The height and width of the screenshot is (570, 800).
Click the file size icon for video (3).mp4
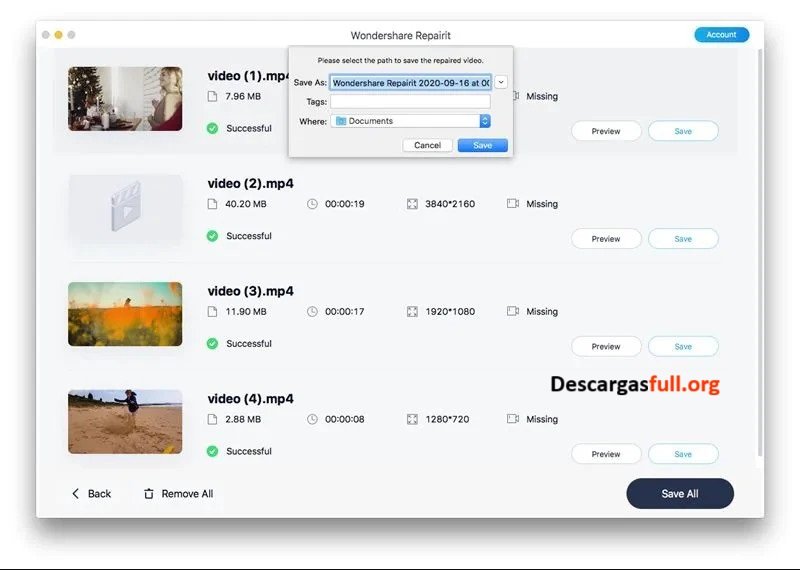tap(212, 312)
